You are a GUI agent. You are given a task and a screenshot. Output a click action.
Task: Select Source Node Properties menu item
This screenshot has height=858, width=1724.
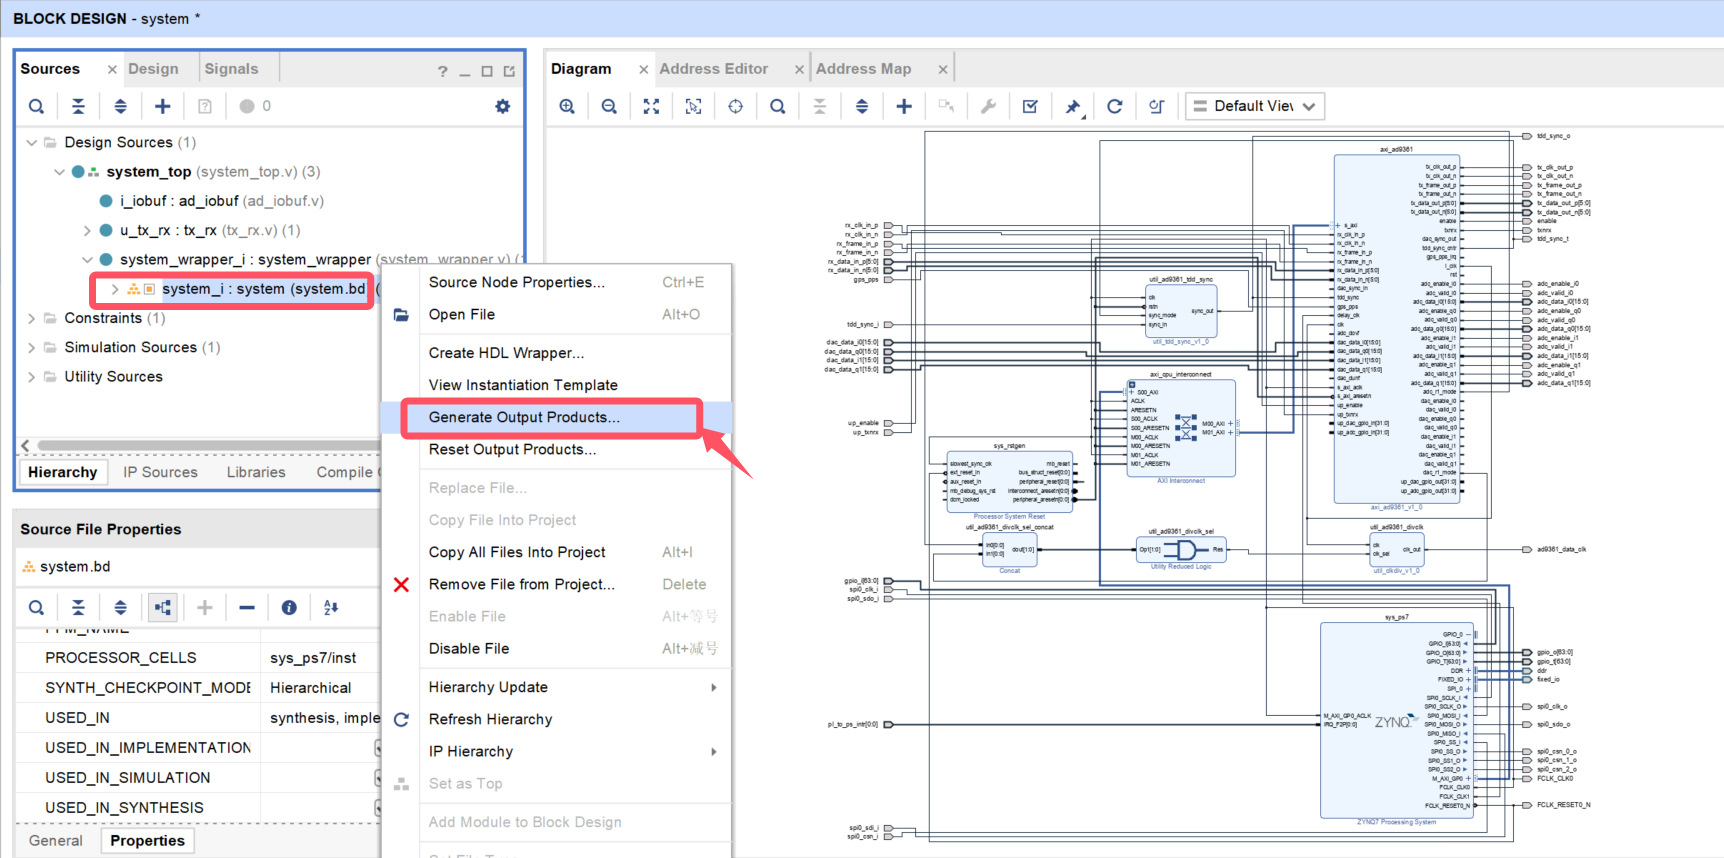coord(556,282)
